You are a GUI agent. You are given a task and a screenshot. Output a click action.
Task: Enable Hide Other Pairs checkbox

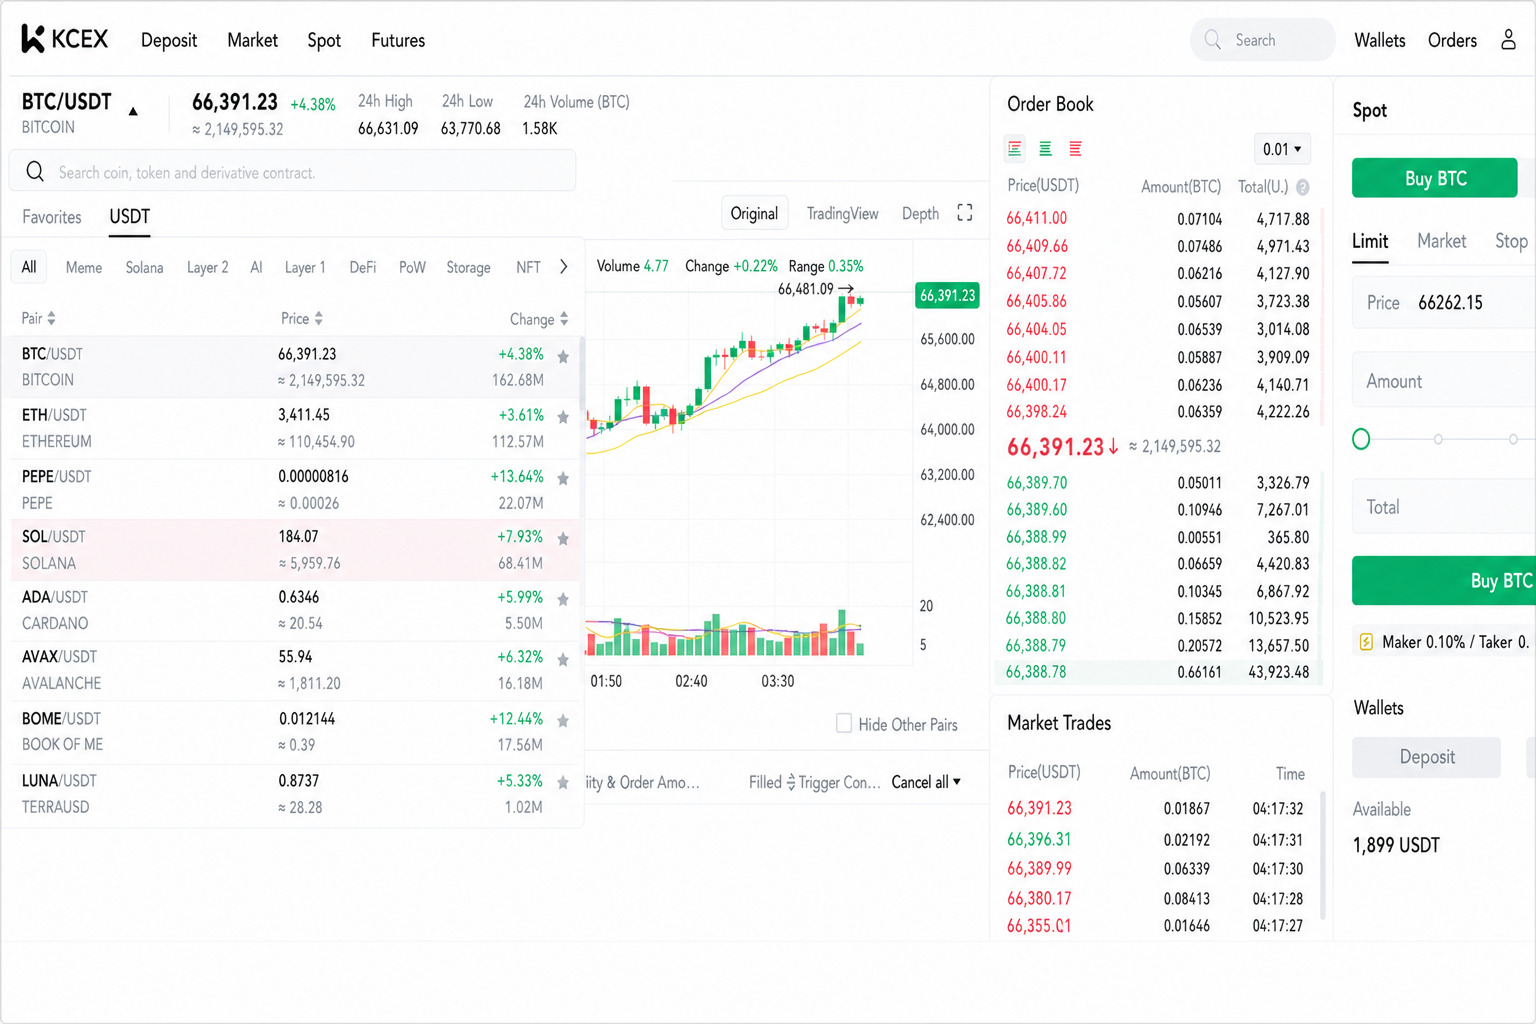coord(844,723)
